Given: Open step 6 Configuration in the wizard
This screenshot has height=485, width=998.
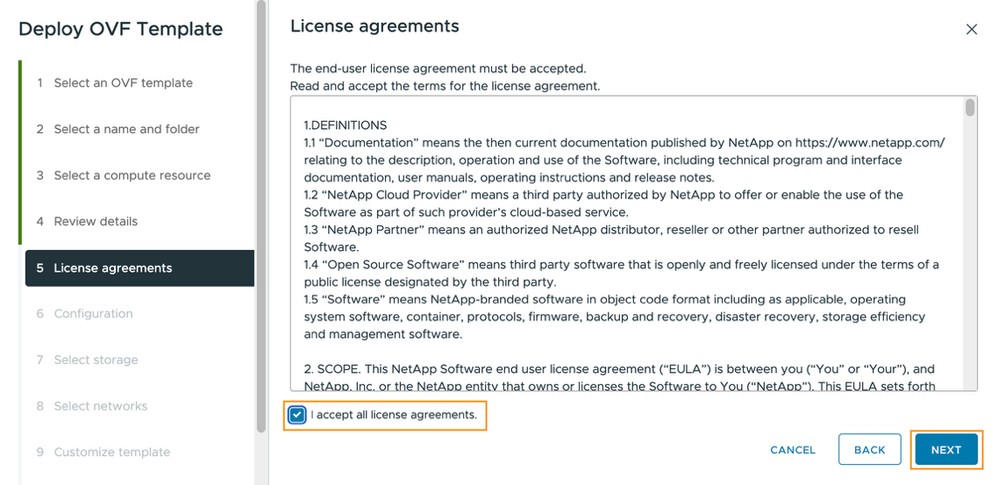Looking at the screenshot, I should [93, 314].
